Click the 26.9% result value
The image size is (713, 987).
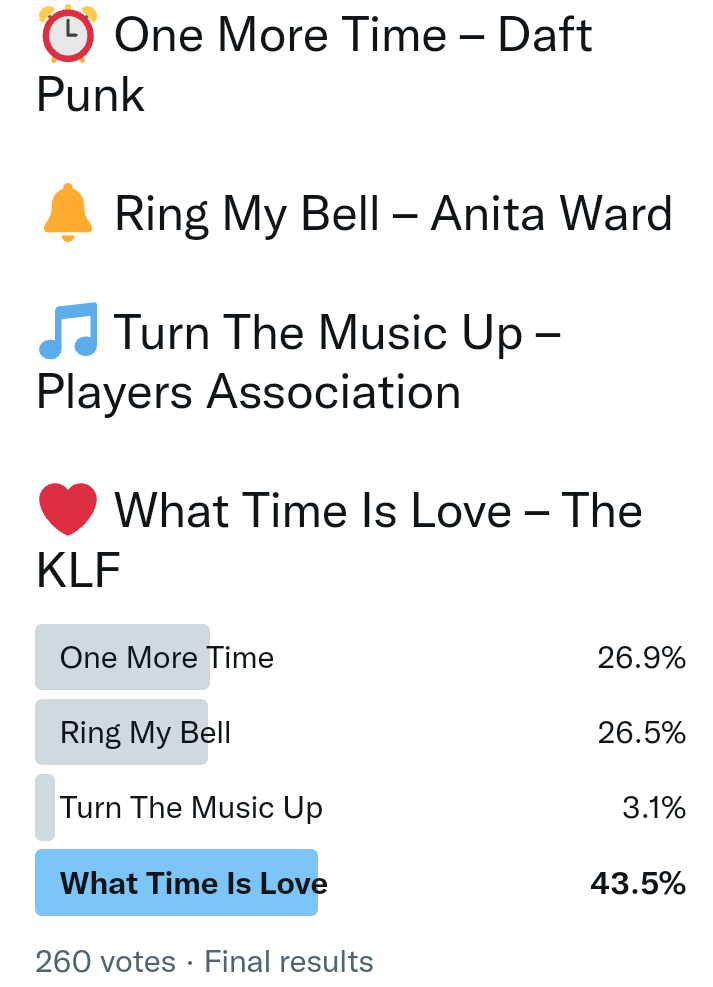[641, 658]
